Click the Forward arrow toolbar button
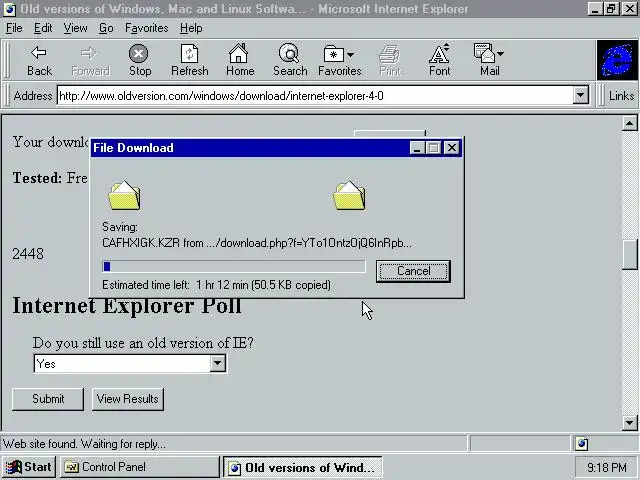Viewport: 640px width, 480px height. (x=90, y=60)
